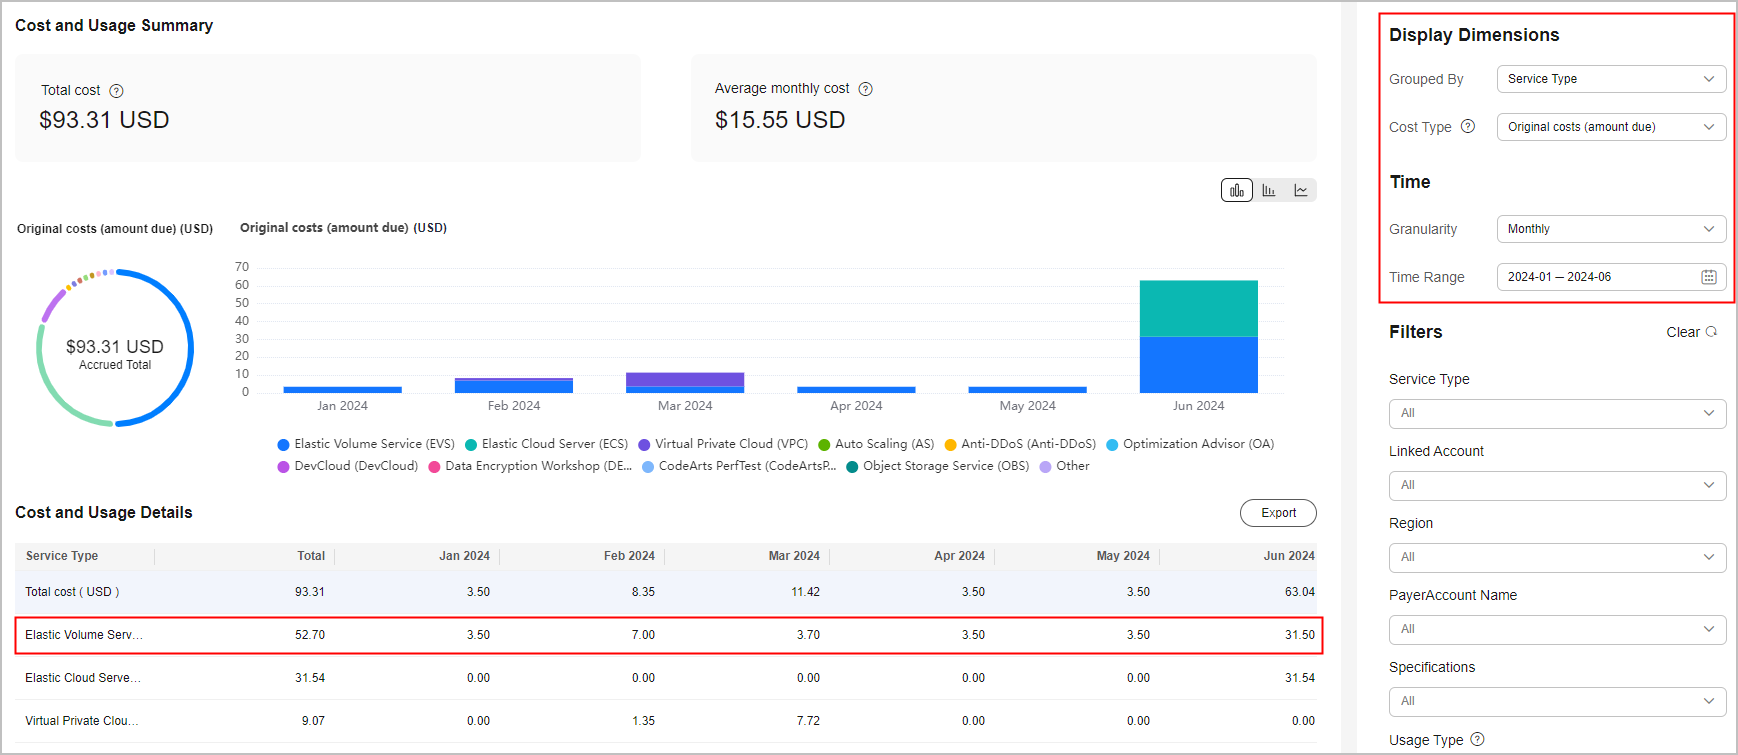Click the Total cost help icon
Image resolution: width=1738 pixels, height=755 pixels.
click(116, 91)
